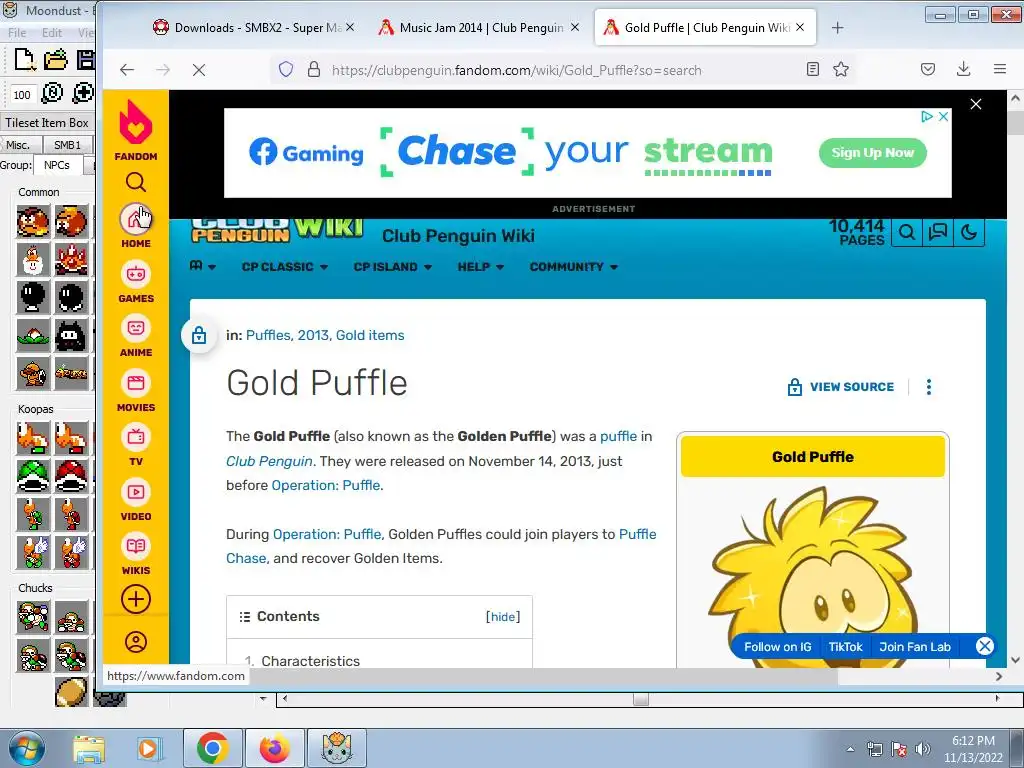1024x768 pixels.
Task: Toggle Firefox reader view
Action: point(812,69)
